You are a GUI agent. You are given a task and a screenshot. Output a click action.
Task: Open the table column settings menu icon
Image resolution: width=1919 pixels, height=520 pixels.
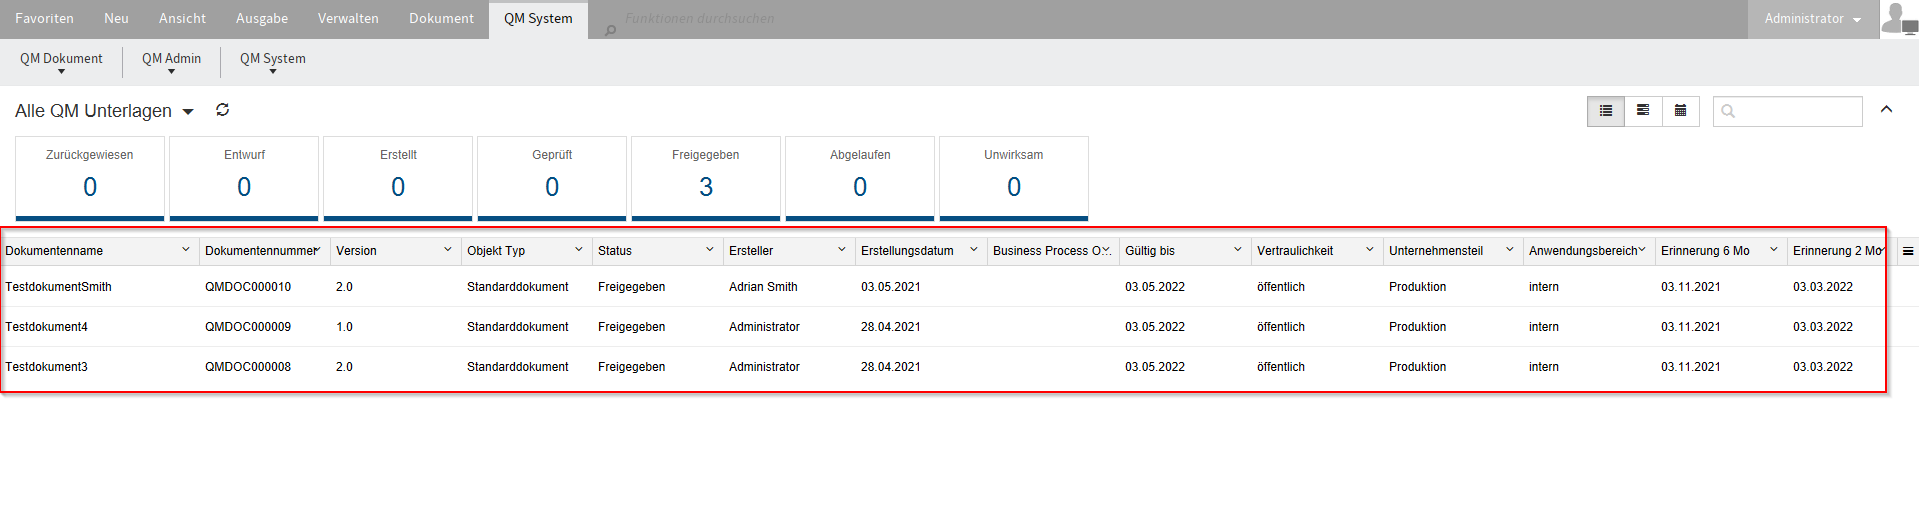(x=1907, y=251)
